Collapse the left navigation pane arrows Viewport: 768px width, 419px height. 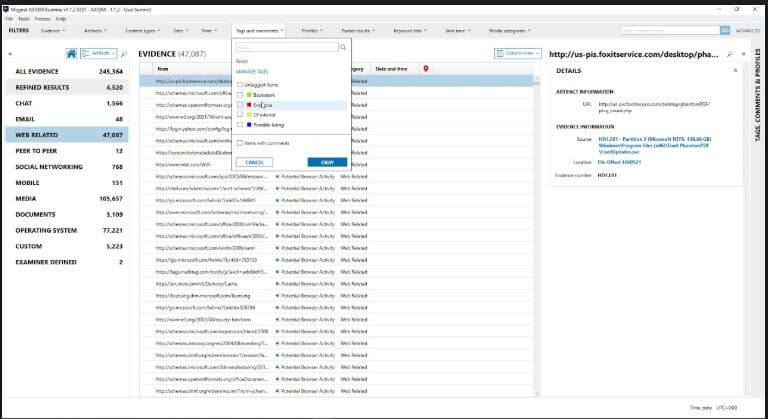10,54
